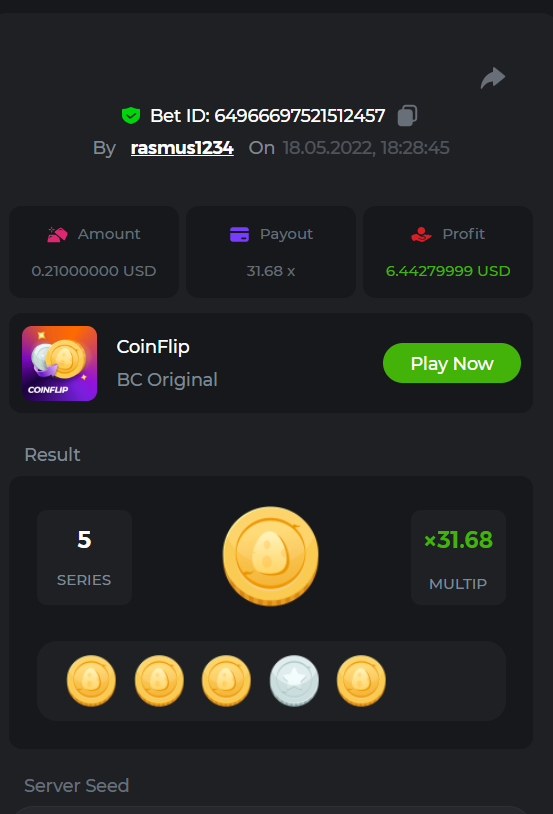Click the purple Payout card icon
This screenshot has height=814, width=553.
click(x=239, y=235)
